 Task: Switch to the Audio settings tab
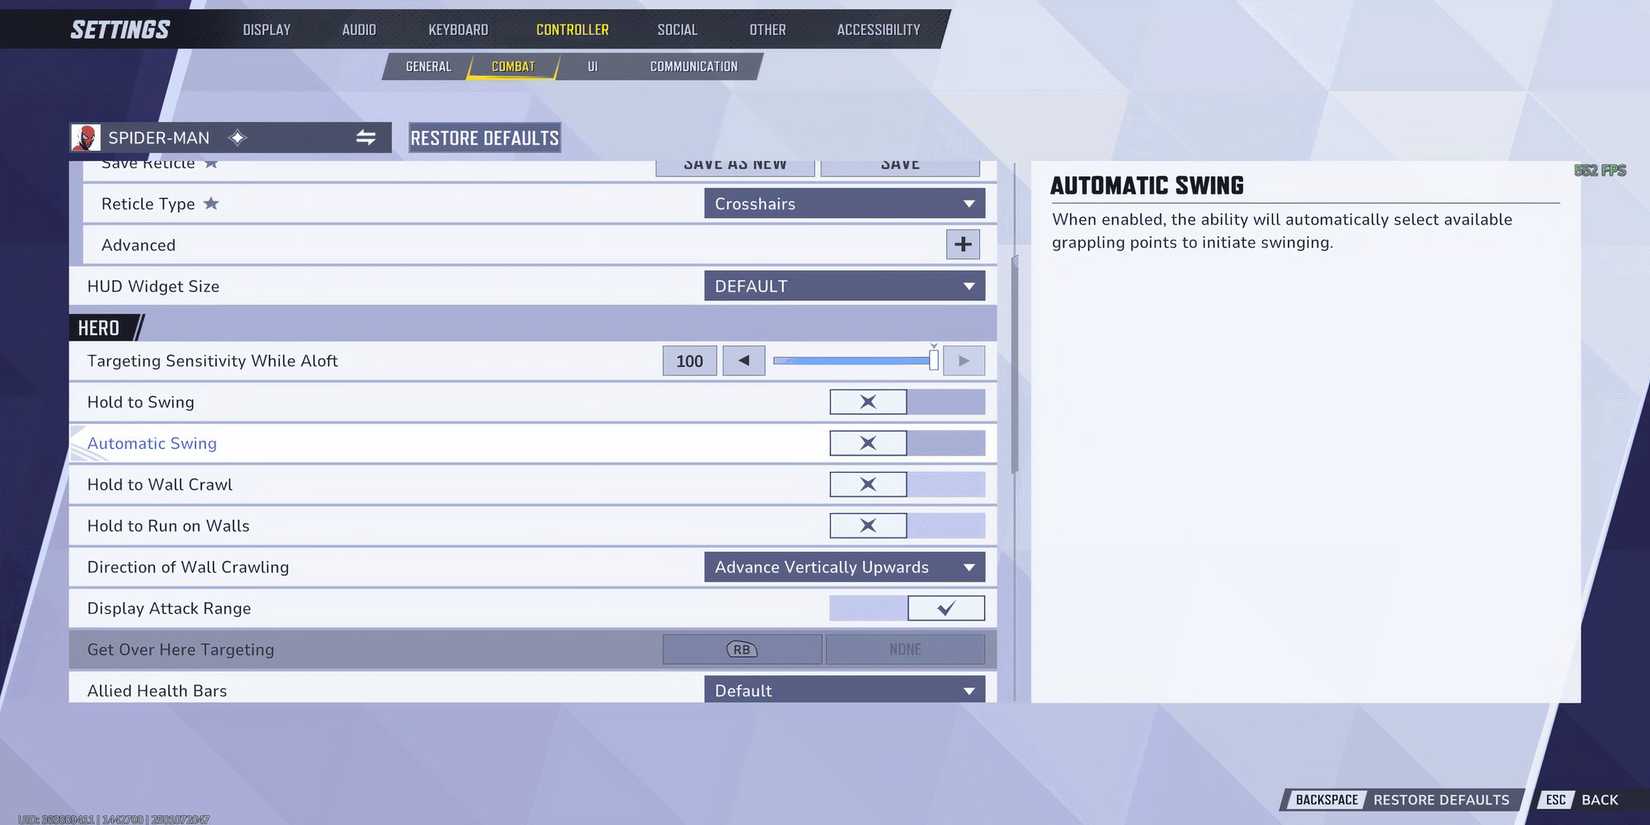359,30
